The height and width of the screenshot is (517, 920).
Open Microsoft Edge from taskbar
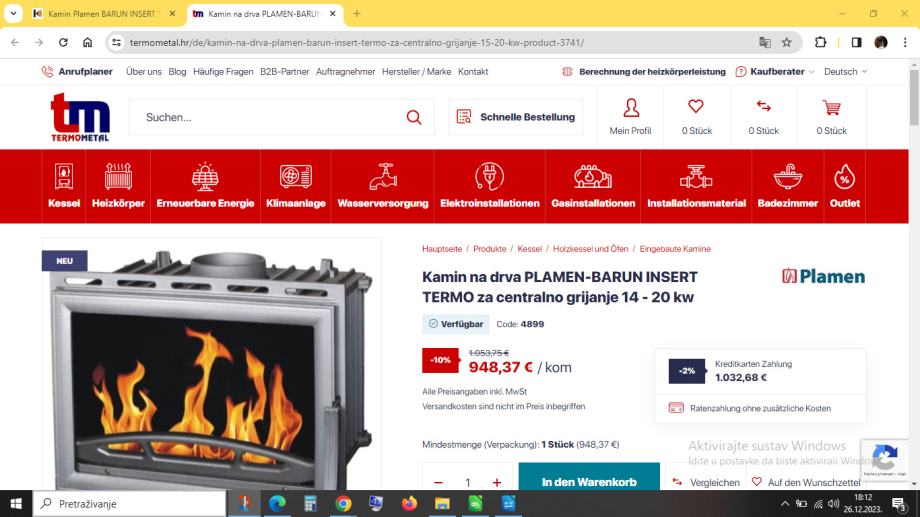pyautogui.click(x=278, y=504)
